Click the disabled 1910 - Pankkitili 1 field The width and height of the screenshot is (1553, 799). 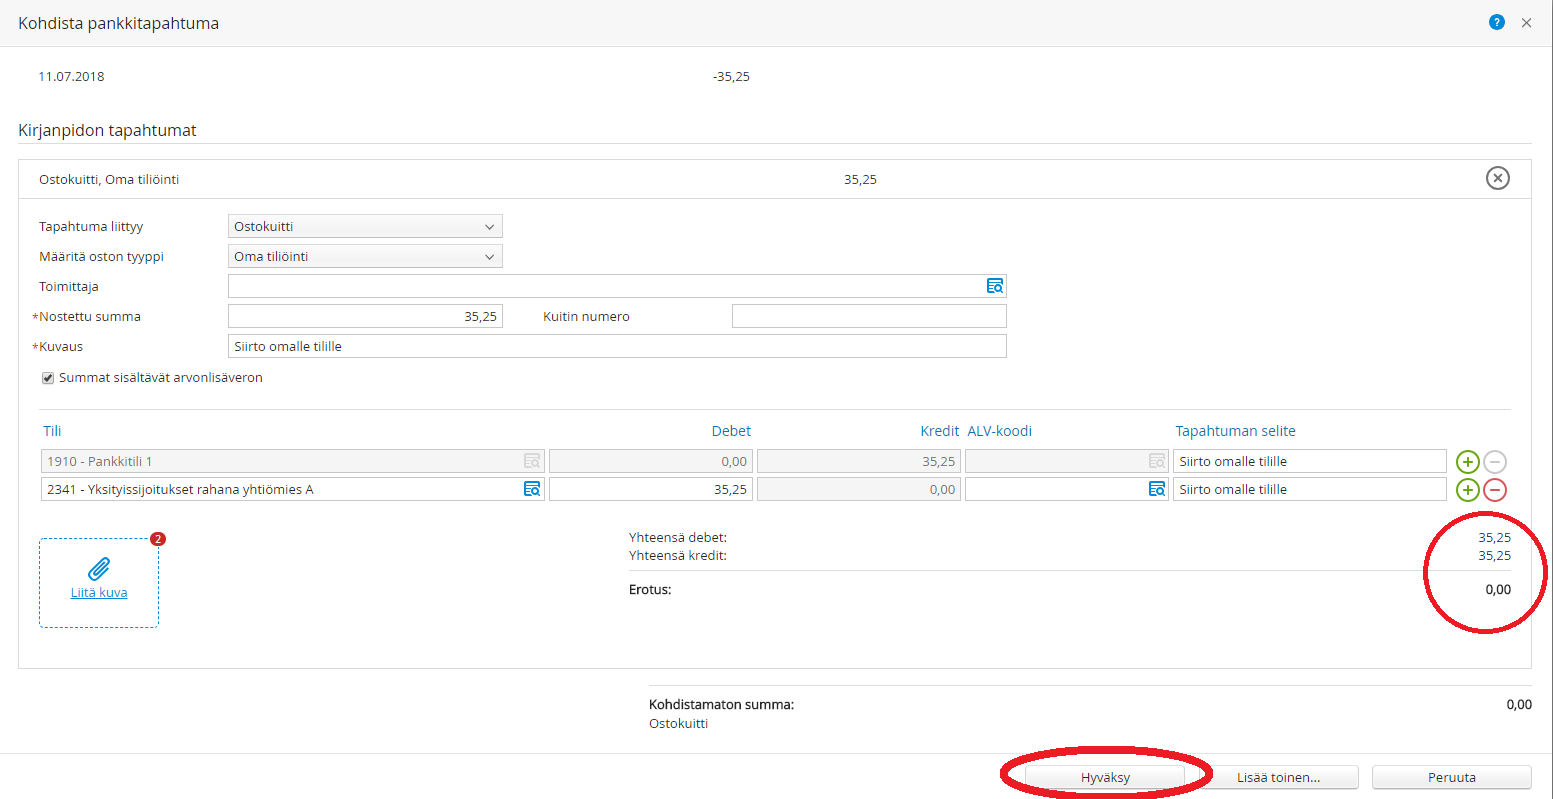click(x=293, y=461)
